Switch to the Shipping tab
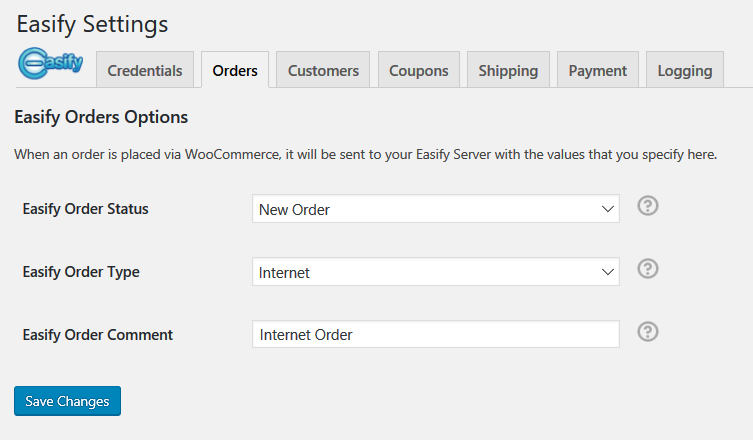This screenshot has width=753, height=440. (x=508, y=70)
